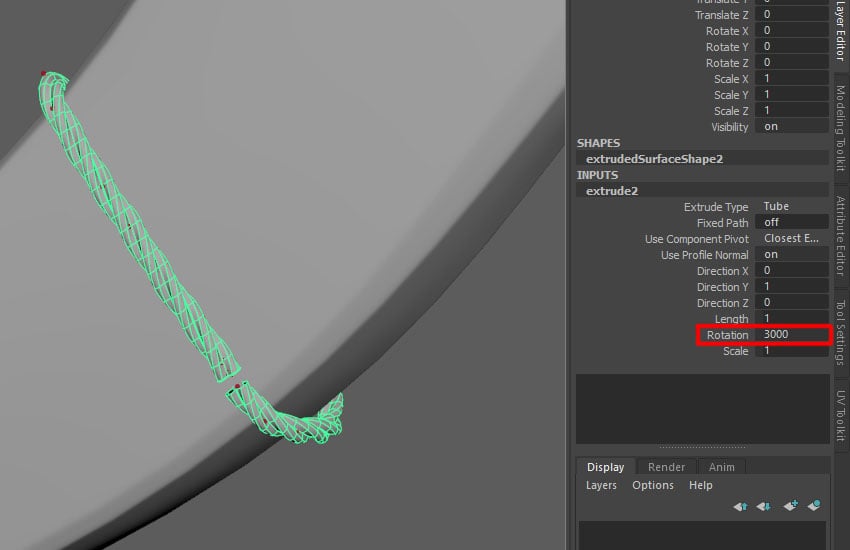Screen dimensions: 850x550
Task: Create new layer from selected objects
Action: tap(814, 506)
